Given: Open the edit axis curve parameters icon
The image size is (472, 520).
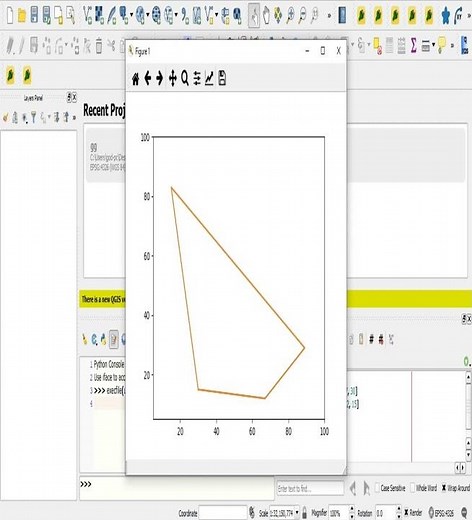Looking at the screenshot, I should tap(209, 79).
